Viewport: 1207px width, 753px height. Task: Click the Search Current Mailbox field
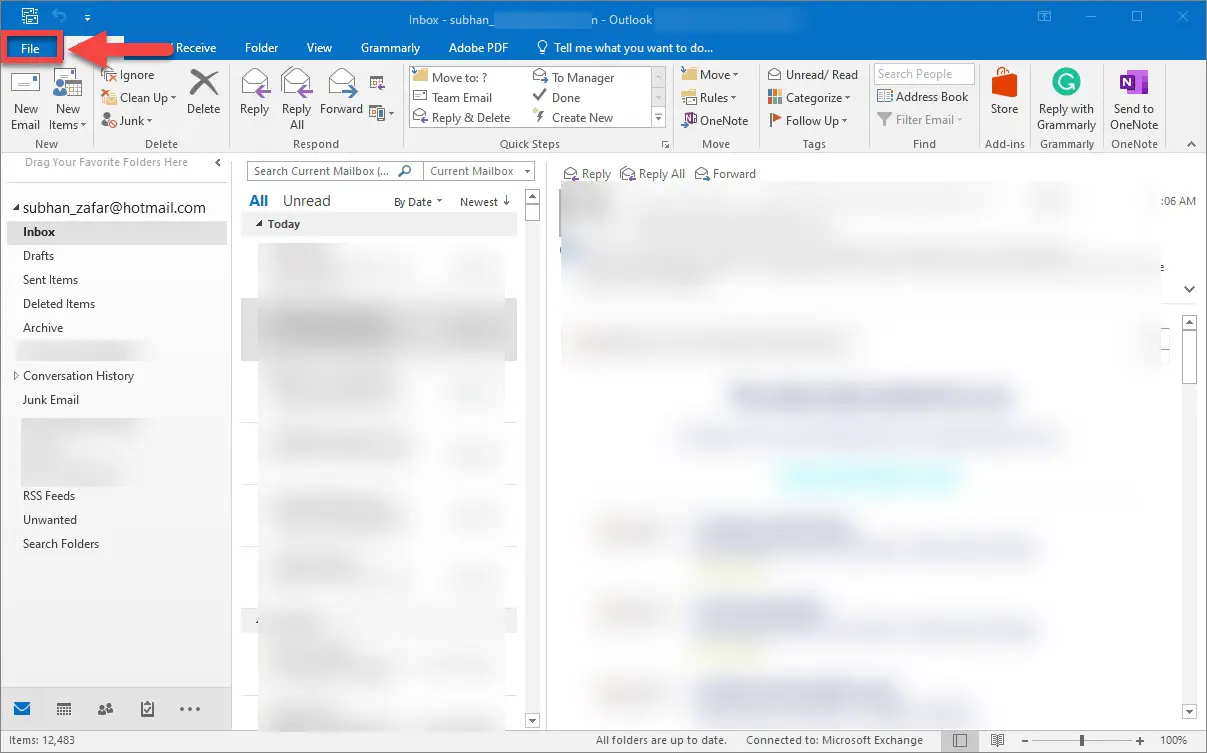pos(334,171)
